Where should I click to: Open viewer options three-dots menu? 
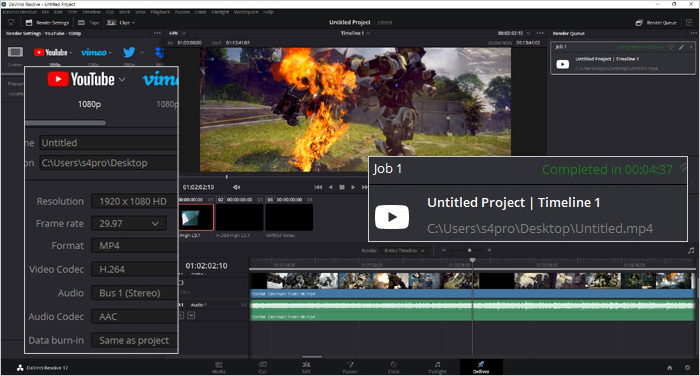[540, 33]
